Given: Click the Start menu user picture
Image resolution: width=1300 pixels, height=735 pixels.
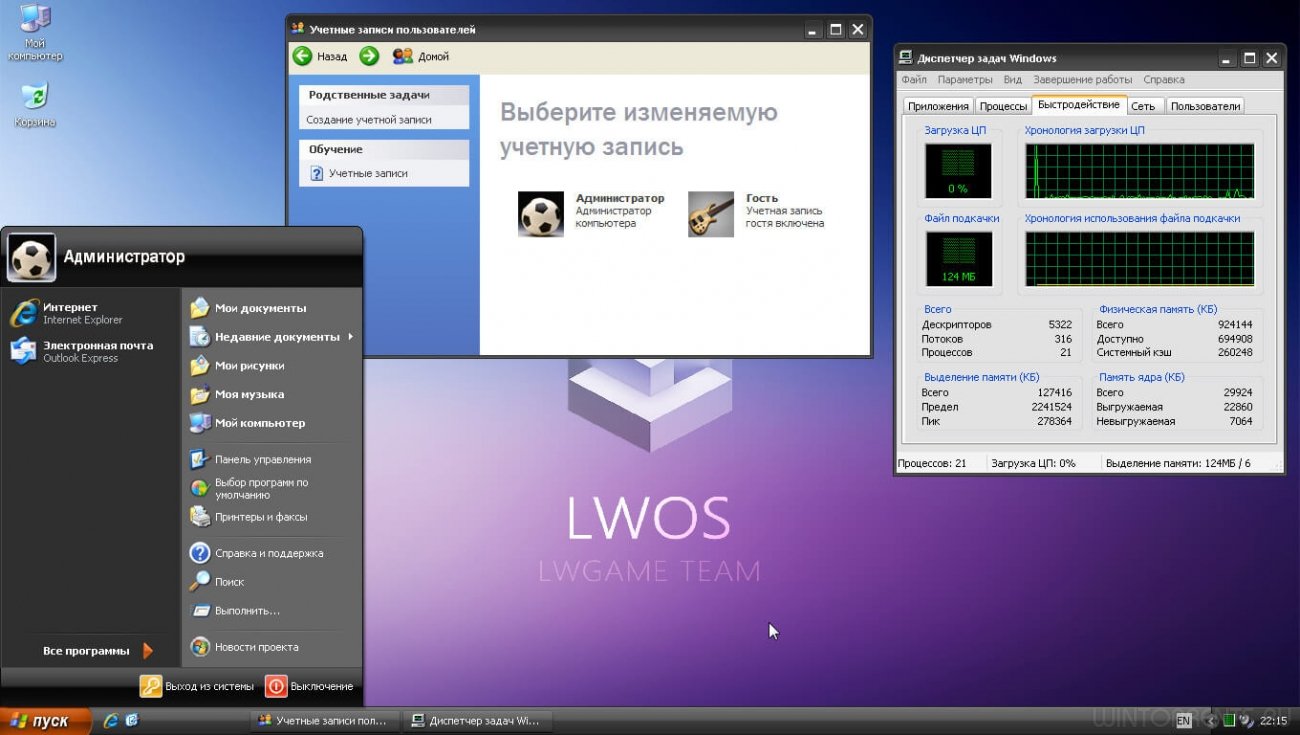Looking at the screenshot, I should pos(32,257).
